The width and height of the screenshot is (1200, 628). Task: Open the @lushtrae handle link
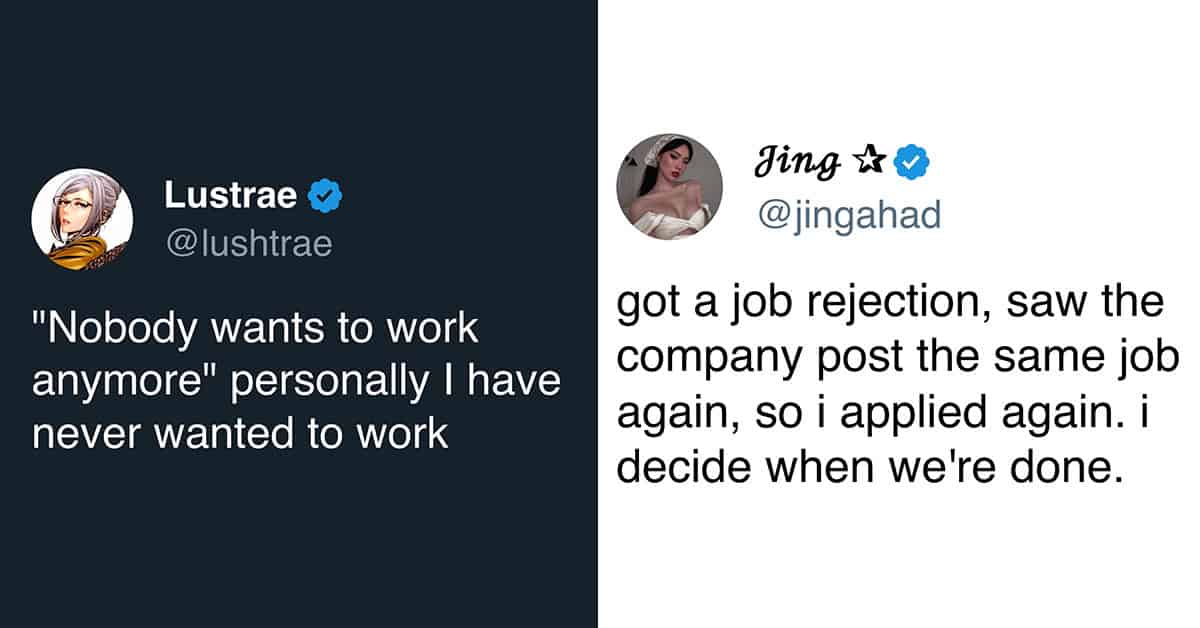248,245
